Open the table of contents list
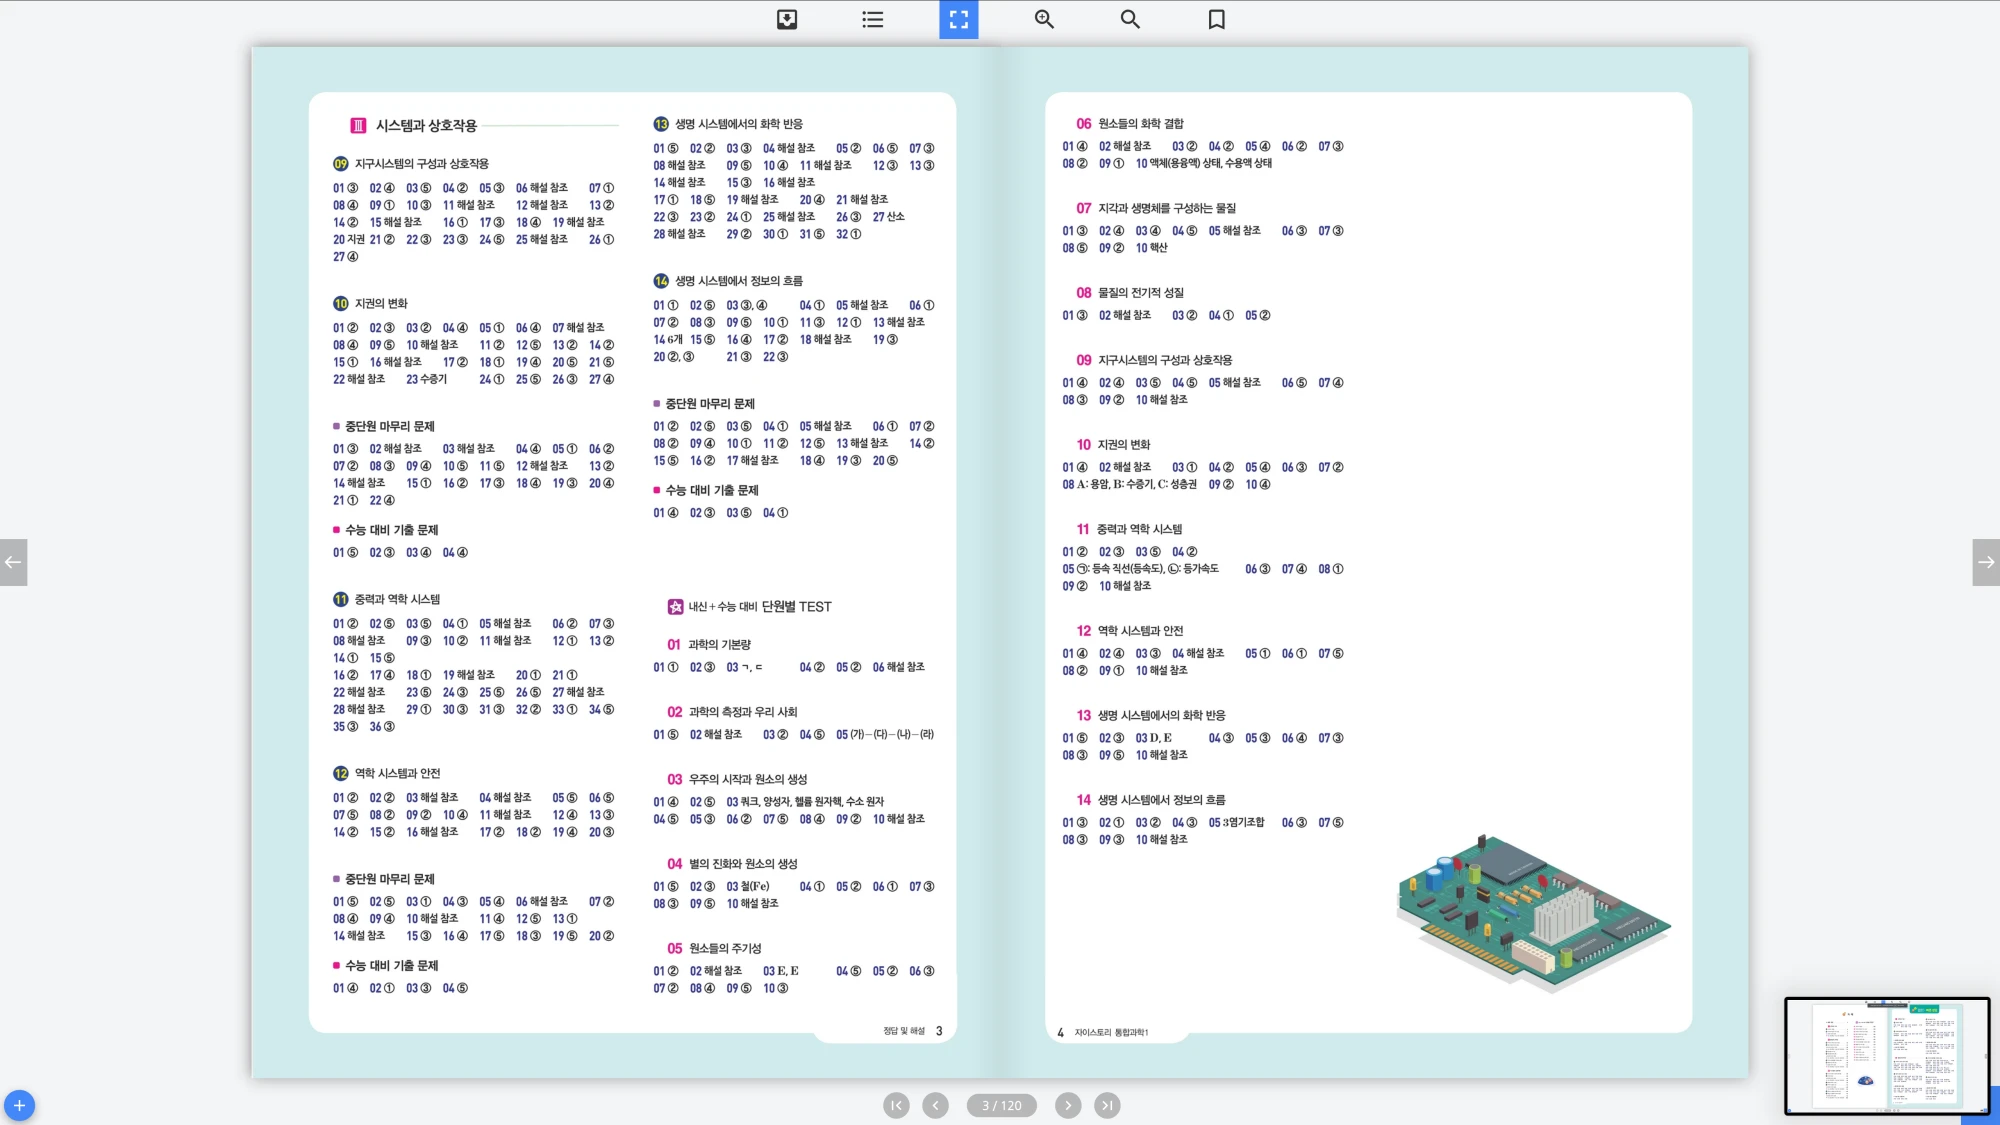The image size is (2000, 1125). (872, 19)
